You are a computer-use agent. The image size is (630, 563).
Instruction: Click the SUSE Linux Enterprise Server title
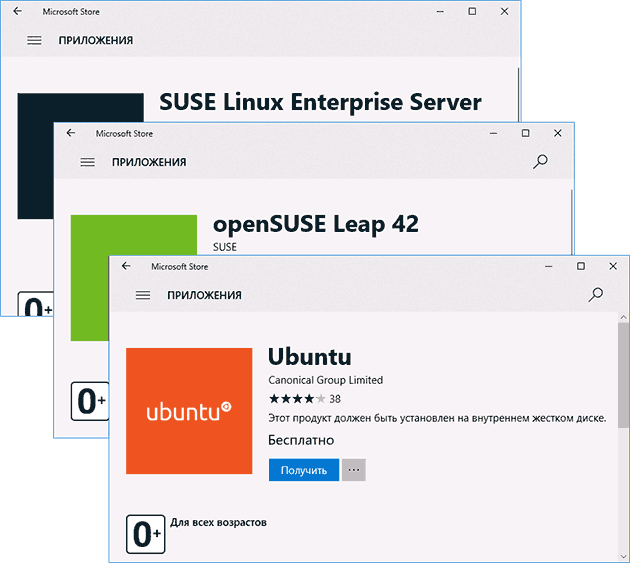(320, 102)
